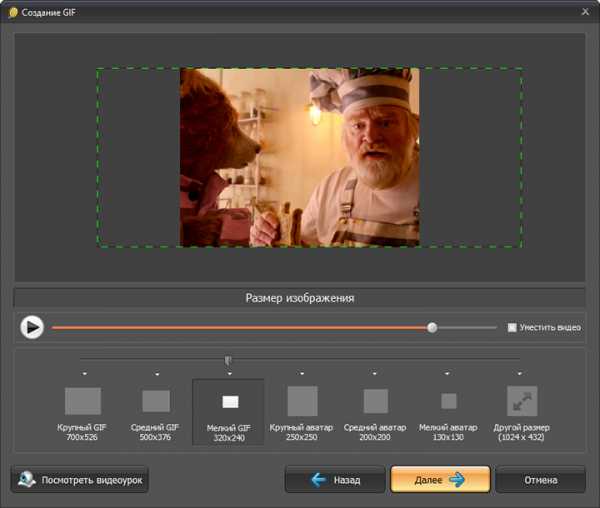This screenshot has width=600, height=508.
Task: Click the orange zoom slider handle
Action: [432, 327]
